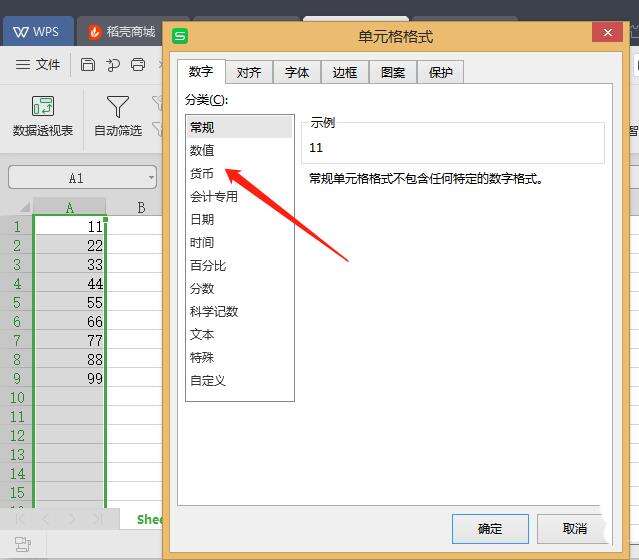Click cell containing 66
The height and width of the screenshot is (560, 639).
pos(69,321)
